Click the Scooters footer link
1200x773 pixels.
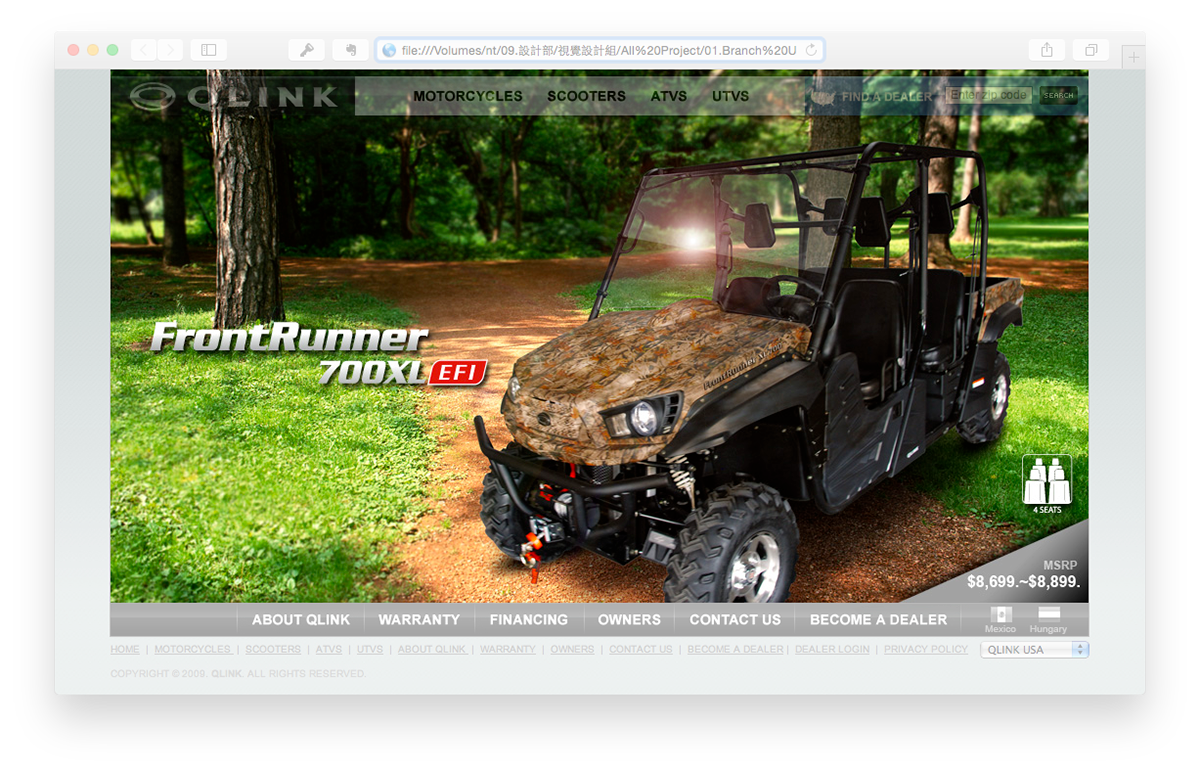(x=273, y=649)
